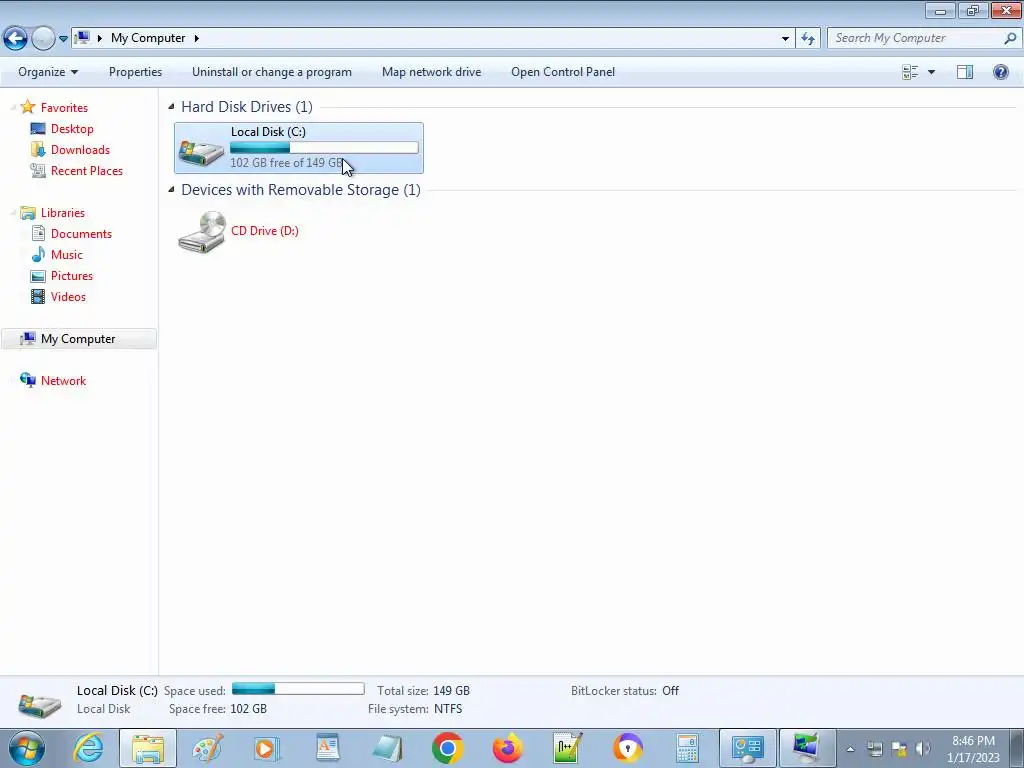Click the network tray icon
Viewport: 1024px width, 768px height.
click(x=875, y=749)
